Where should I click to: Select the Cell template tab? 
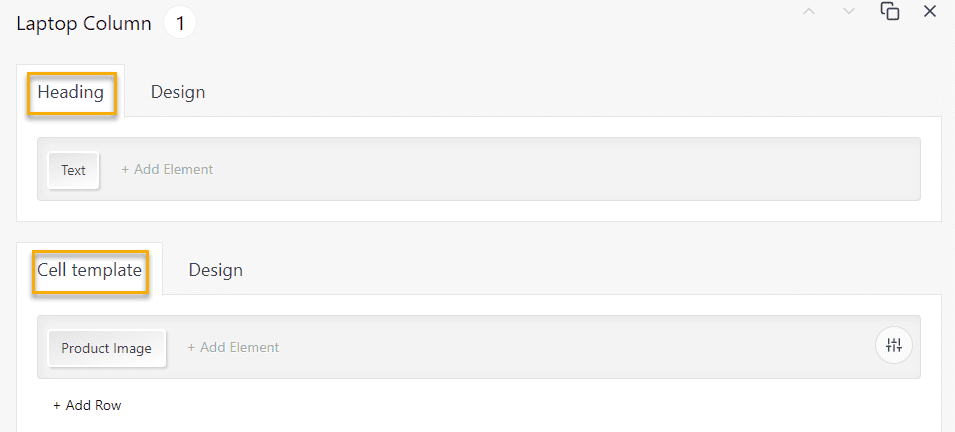coord(90,270)
